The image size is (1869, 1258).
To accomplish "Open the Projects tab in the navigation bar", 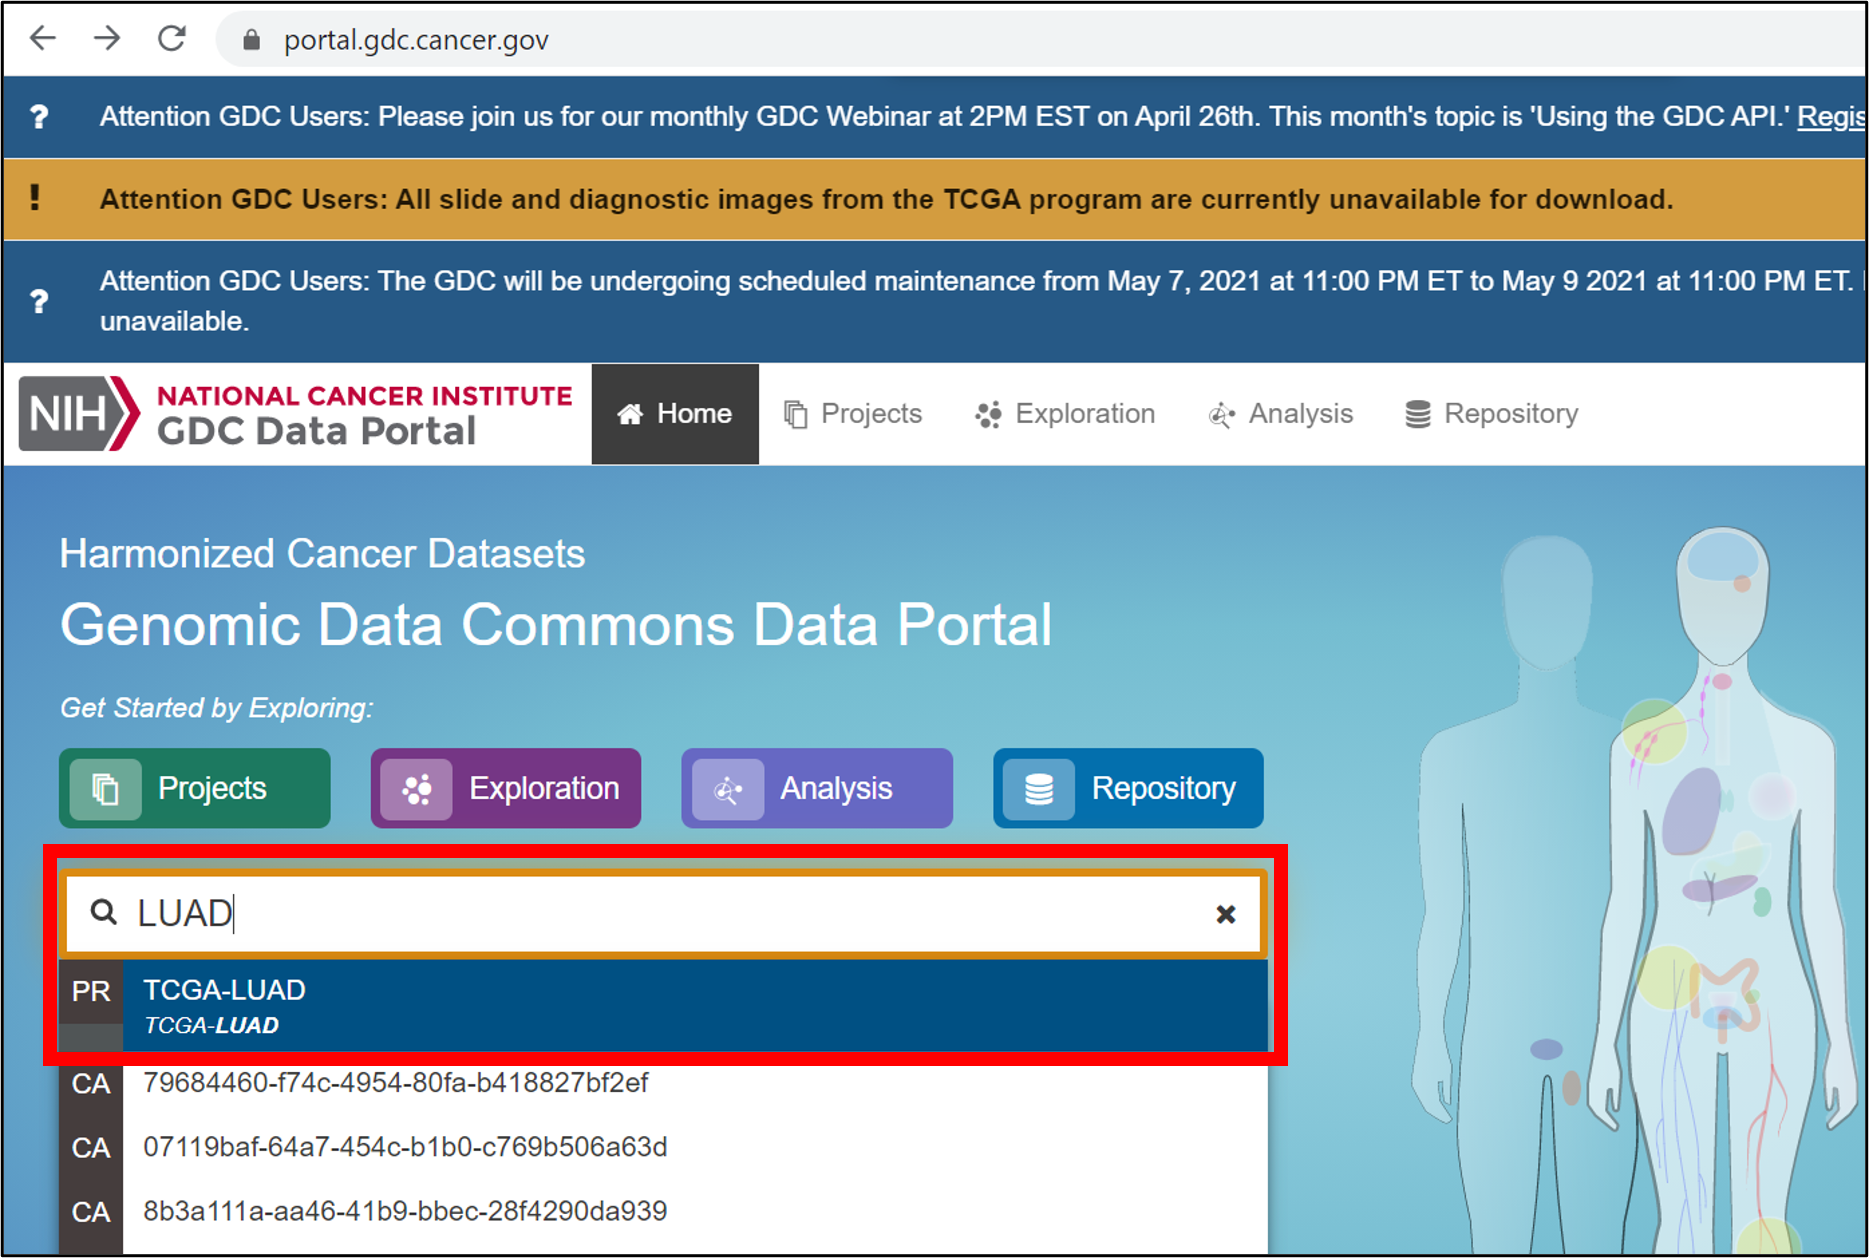I will pyautogui.click(x=853, y=414).
